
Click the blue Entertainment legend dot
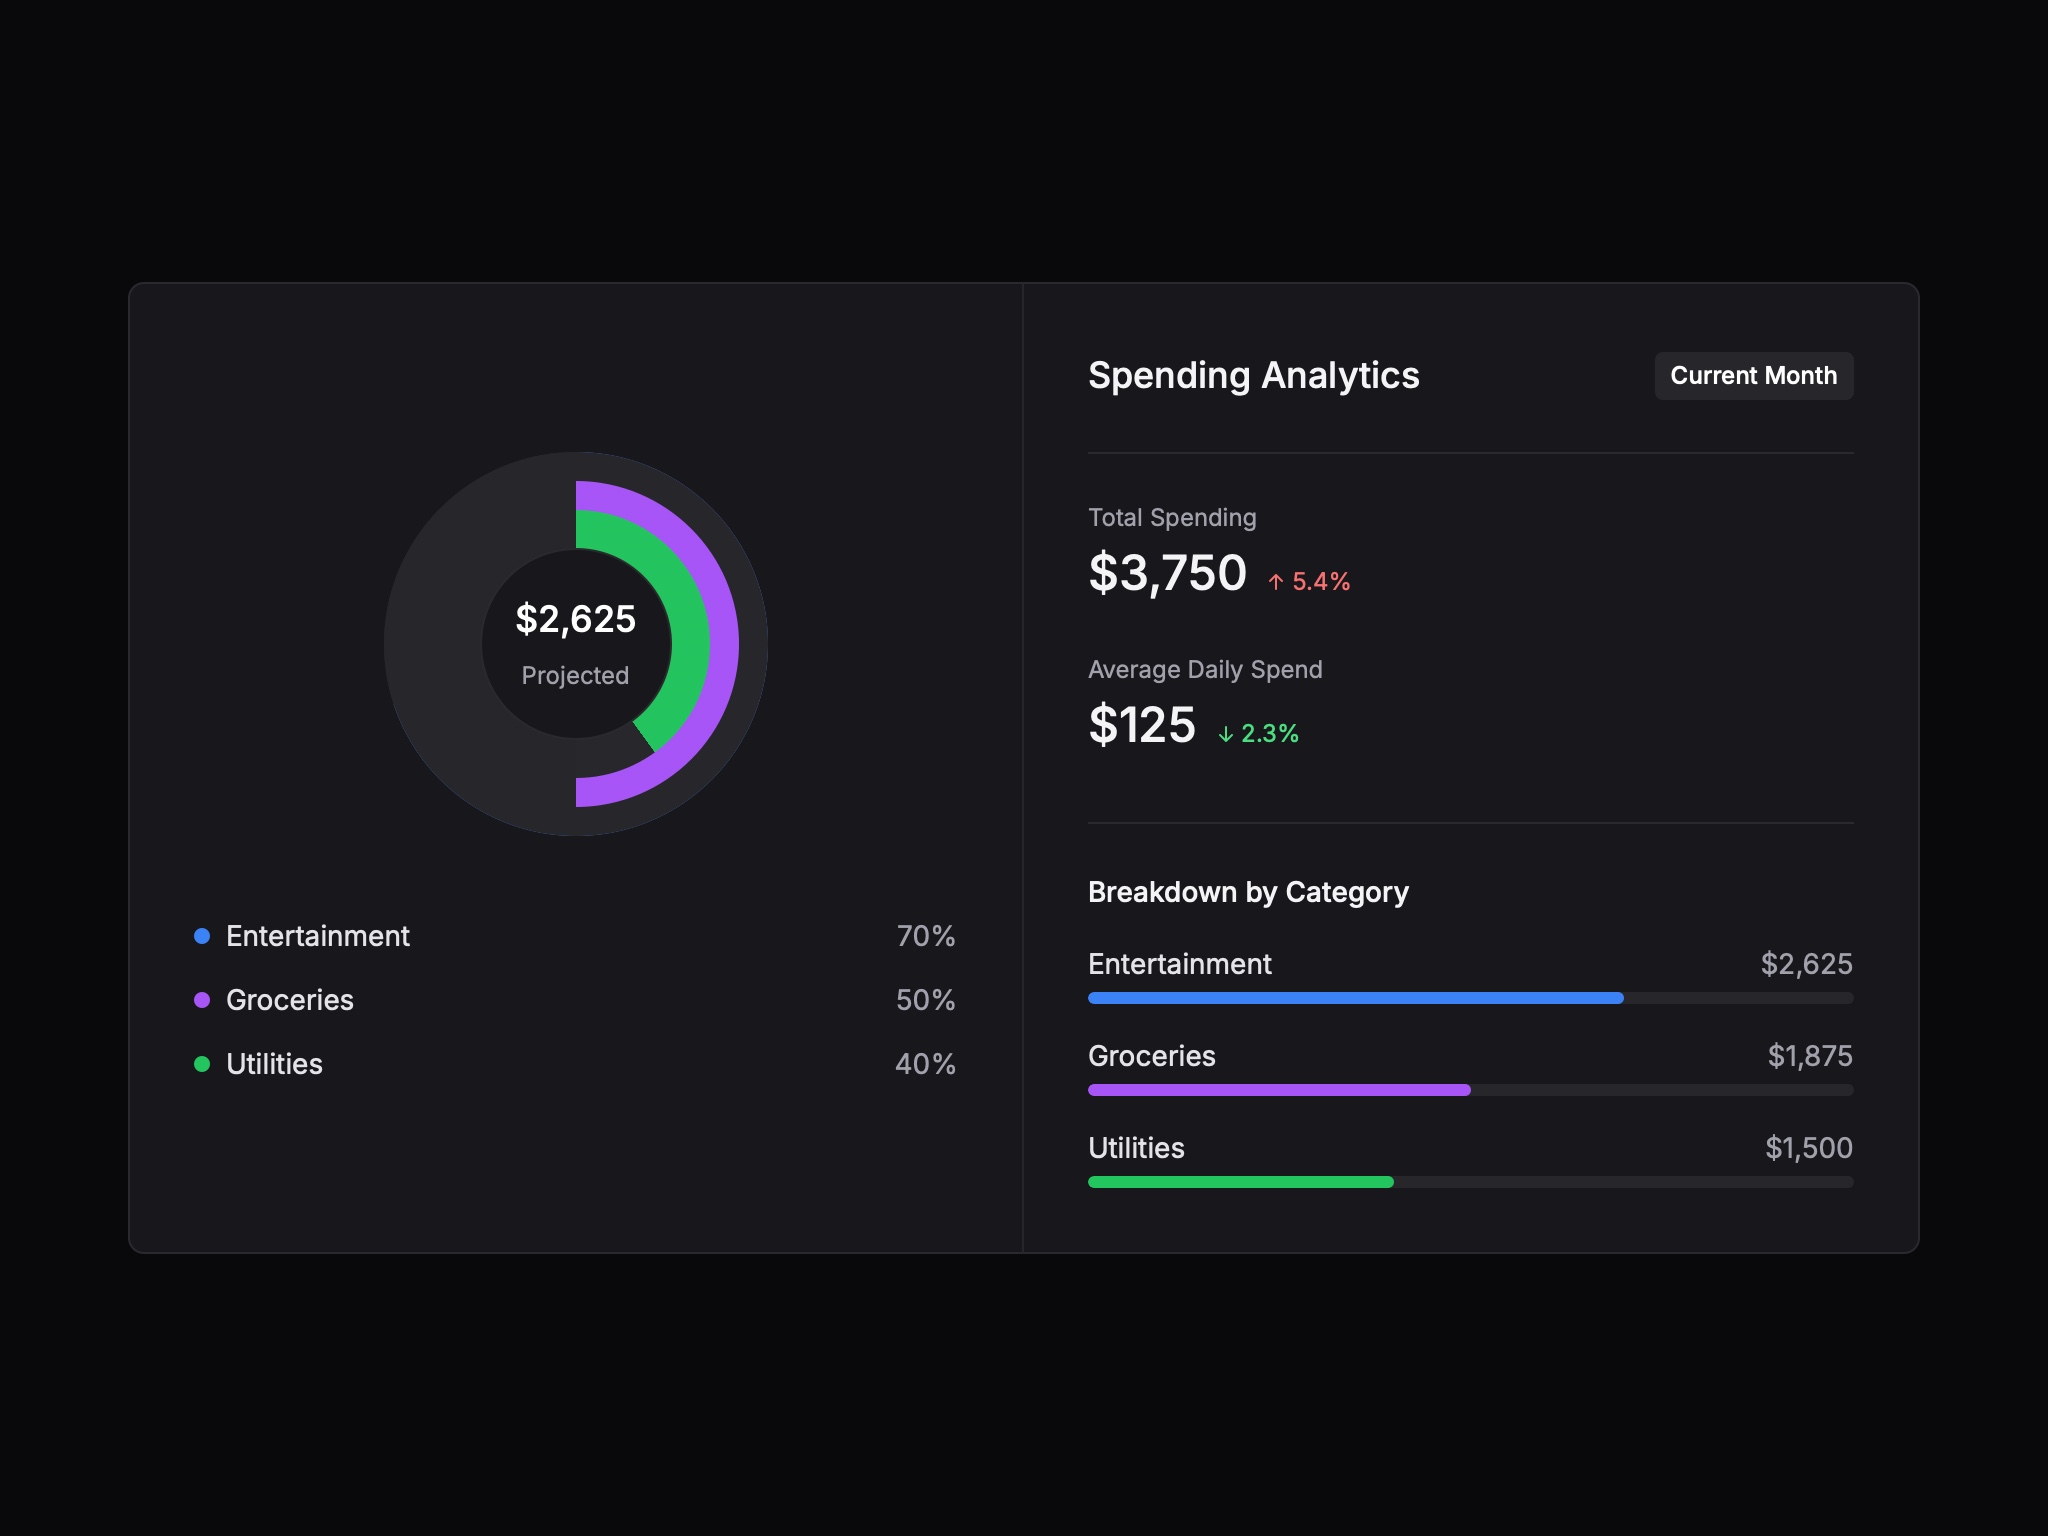click(x=203, y=936)
